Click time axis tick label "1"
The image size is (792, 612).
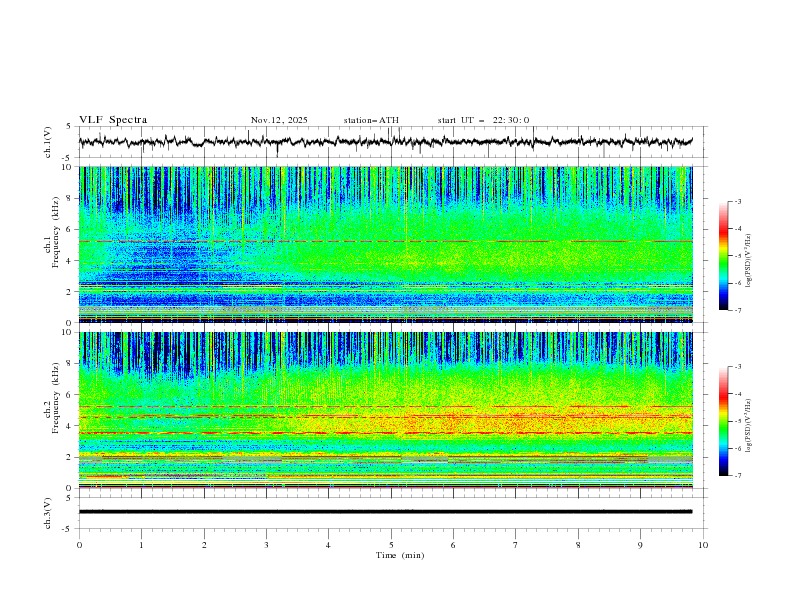click(x=141, y=545)
